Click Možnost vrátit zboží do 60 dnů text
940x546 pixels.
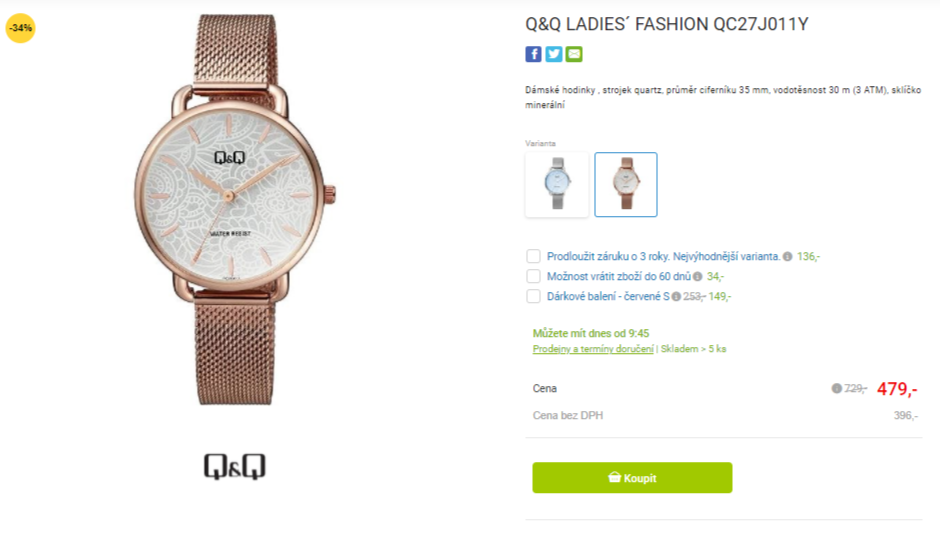click(x=619, y=276)
